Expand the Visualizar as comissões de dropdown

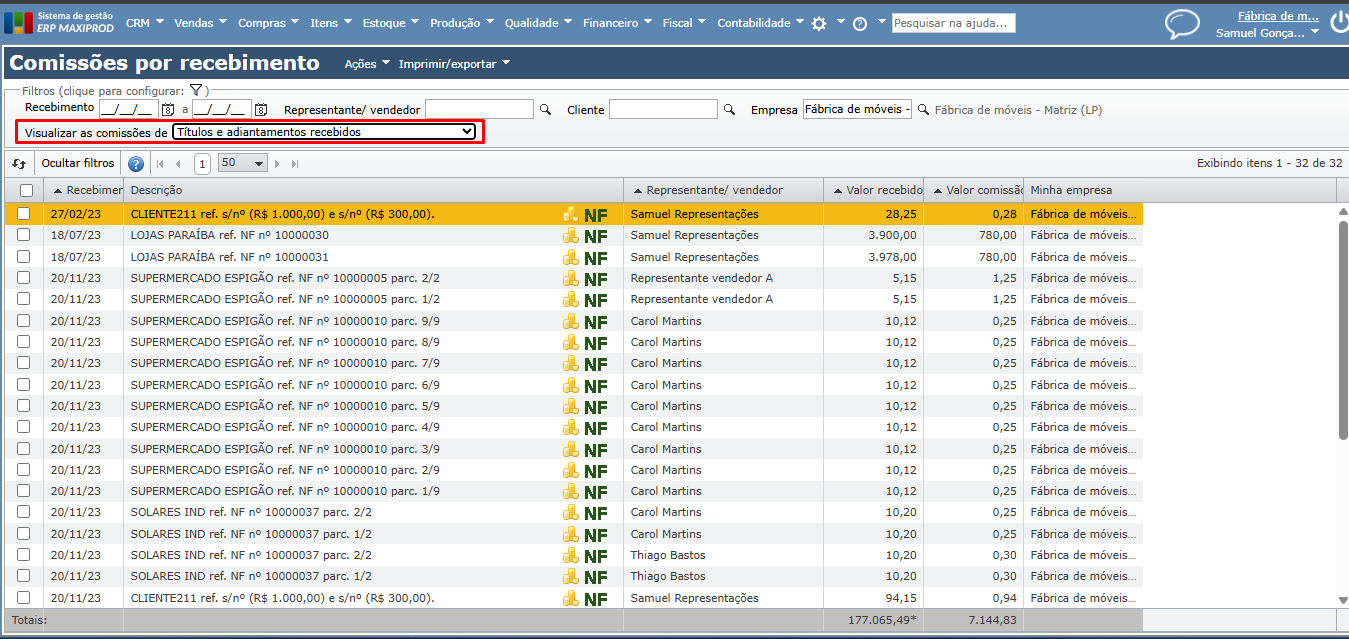click(x=324, y=132)
